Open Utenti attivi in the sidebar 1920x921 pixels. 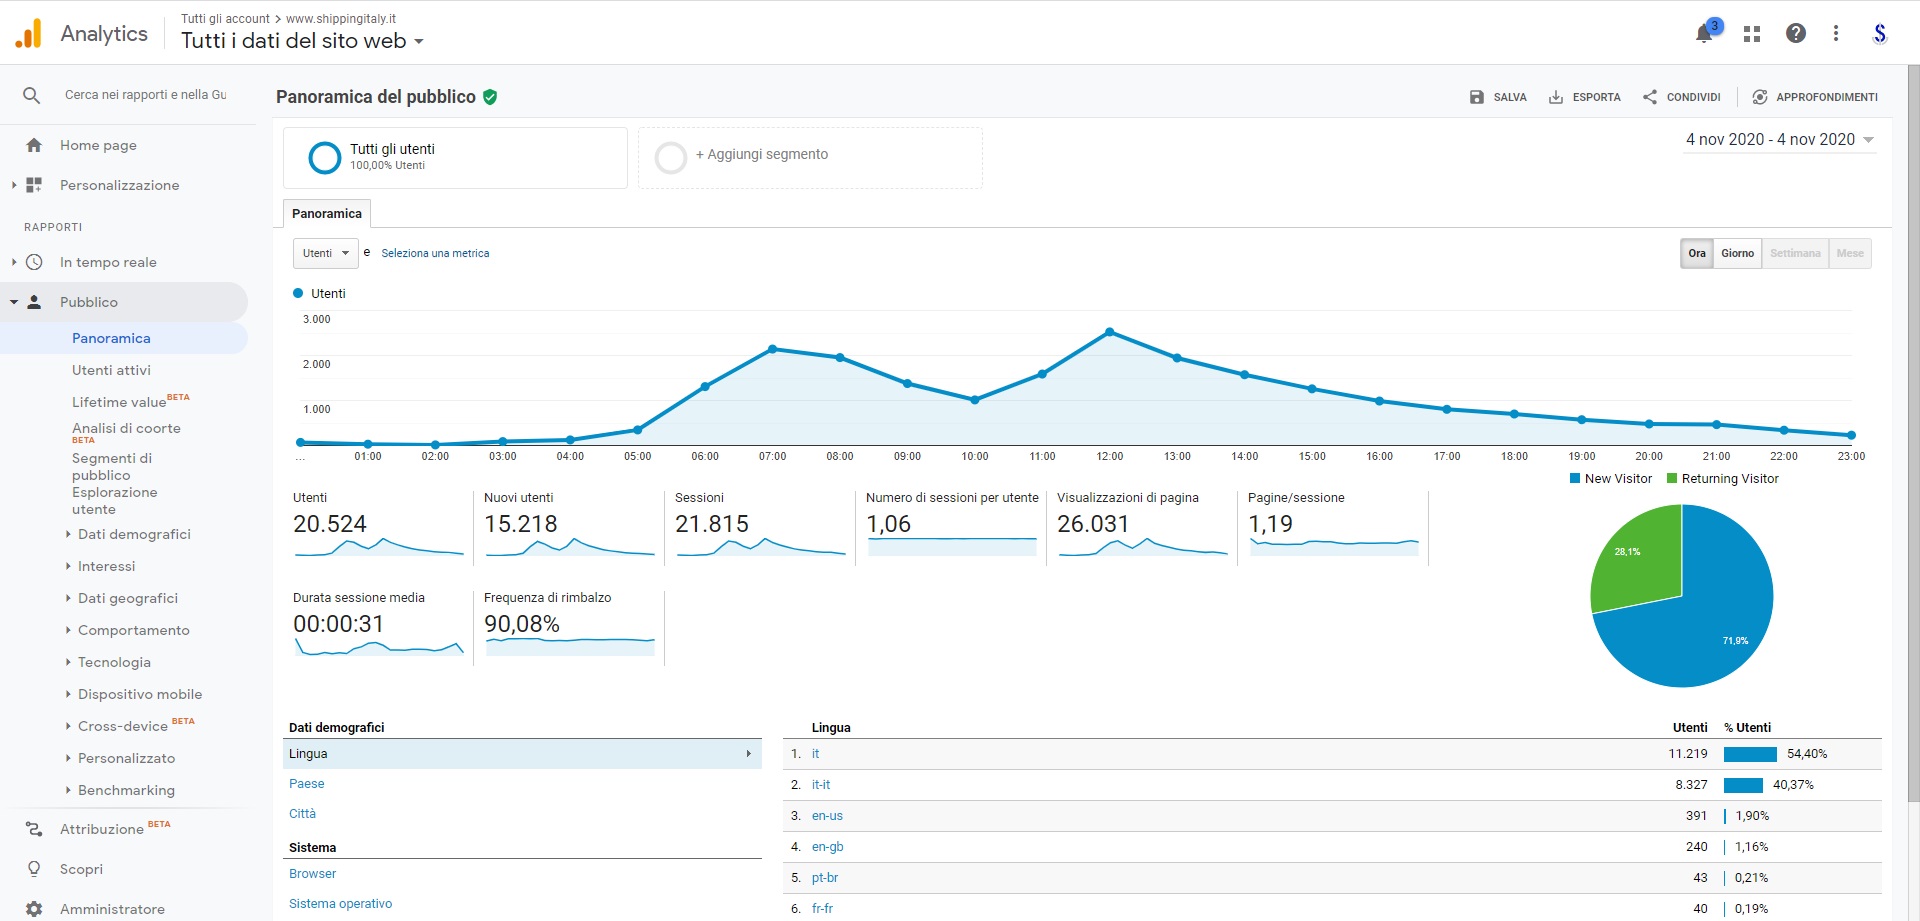[111, 370]
